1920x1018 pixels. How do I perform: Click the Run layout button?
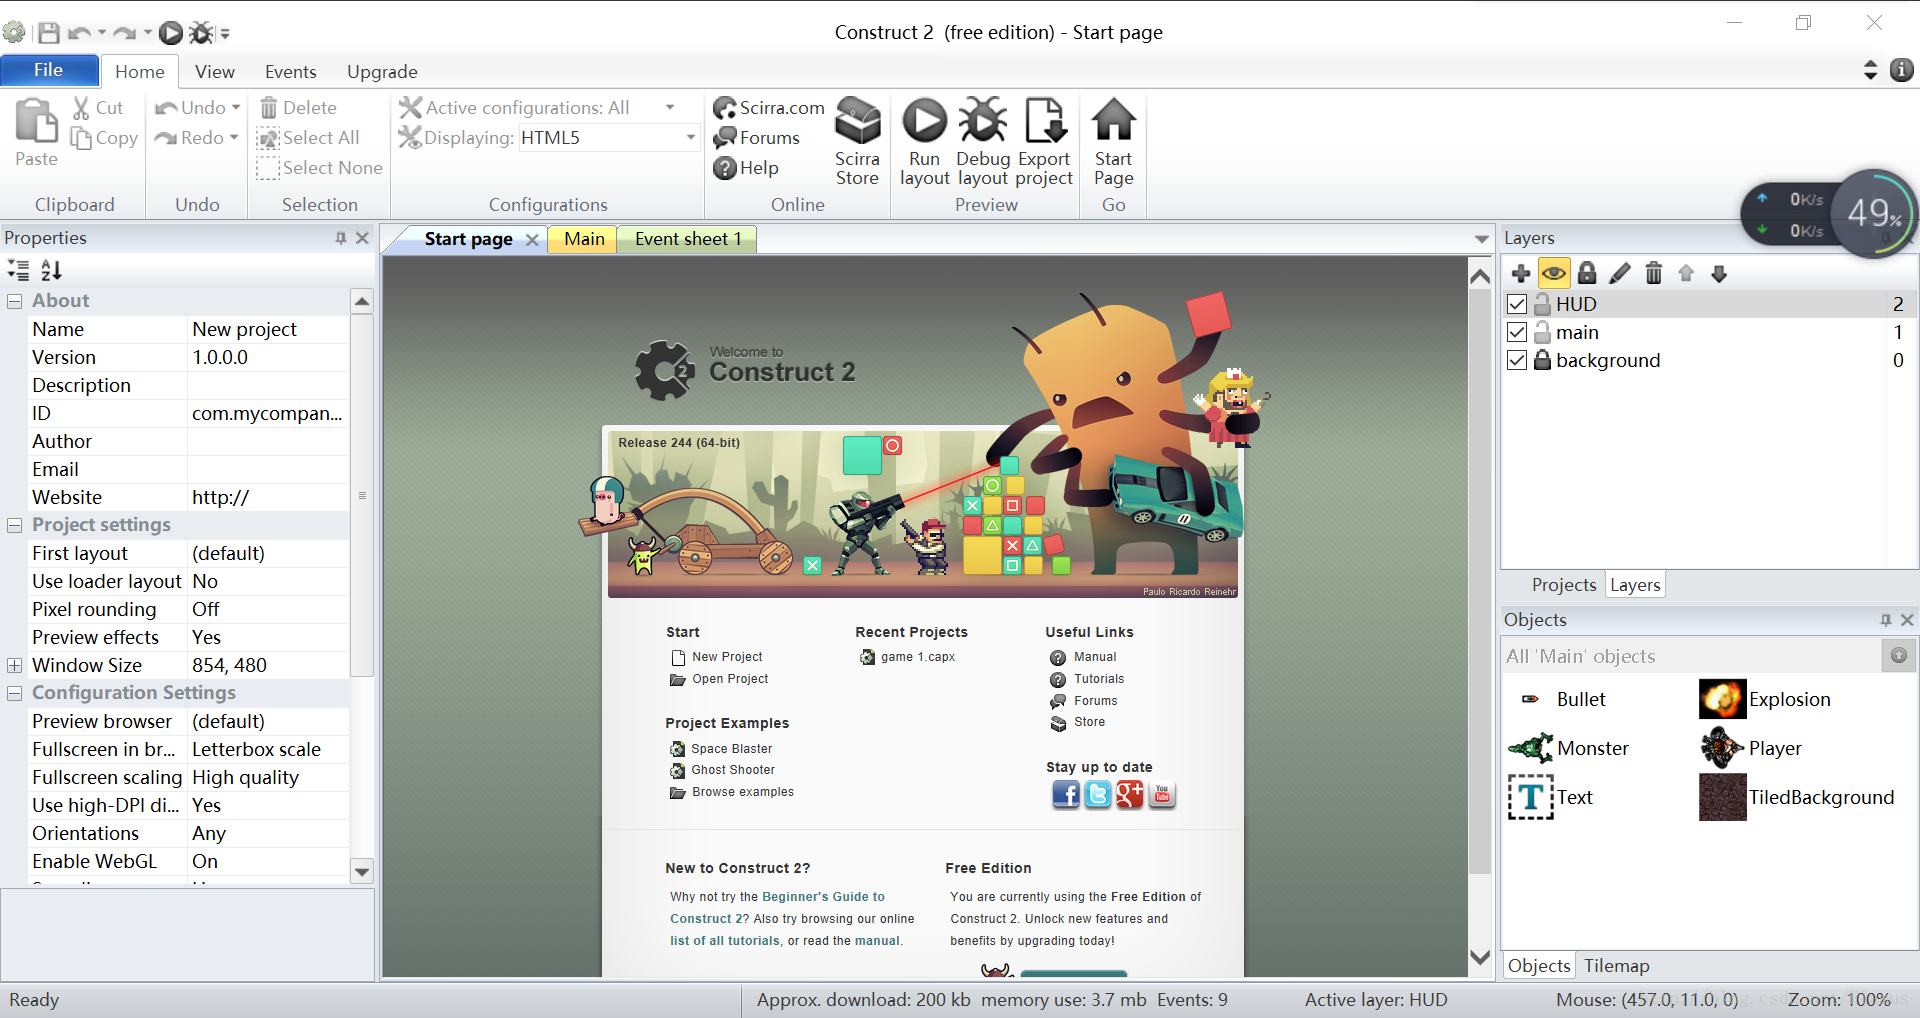(924, 142)
